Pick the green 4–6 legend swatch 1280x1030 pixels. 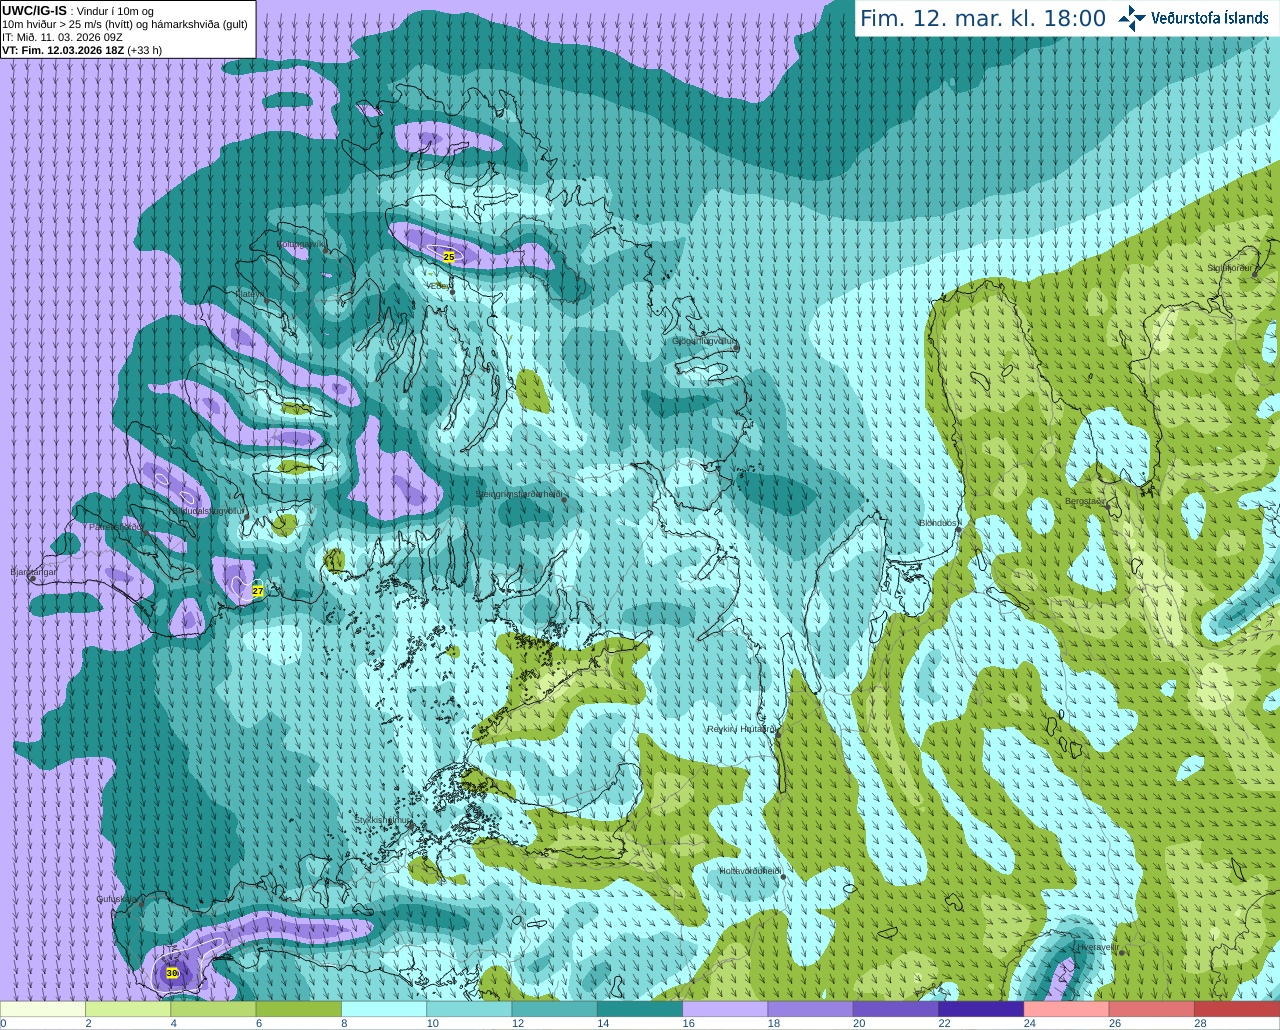213,1009
